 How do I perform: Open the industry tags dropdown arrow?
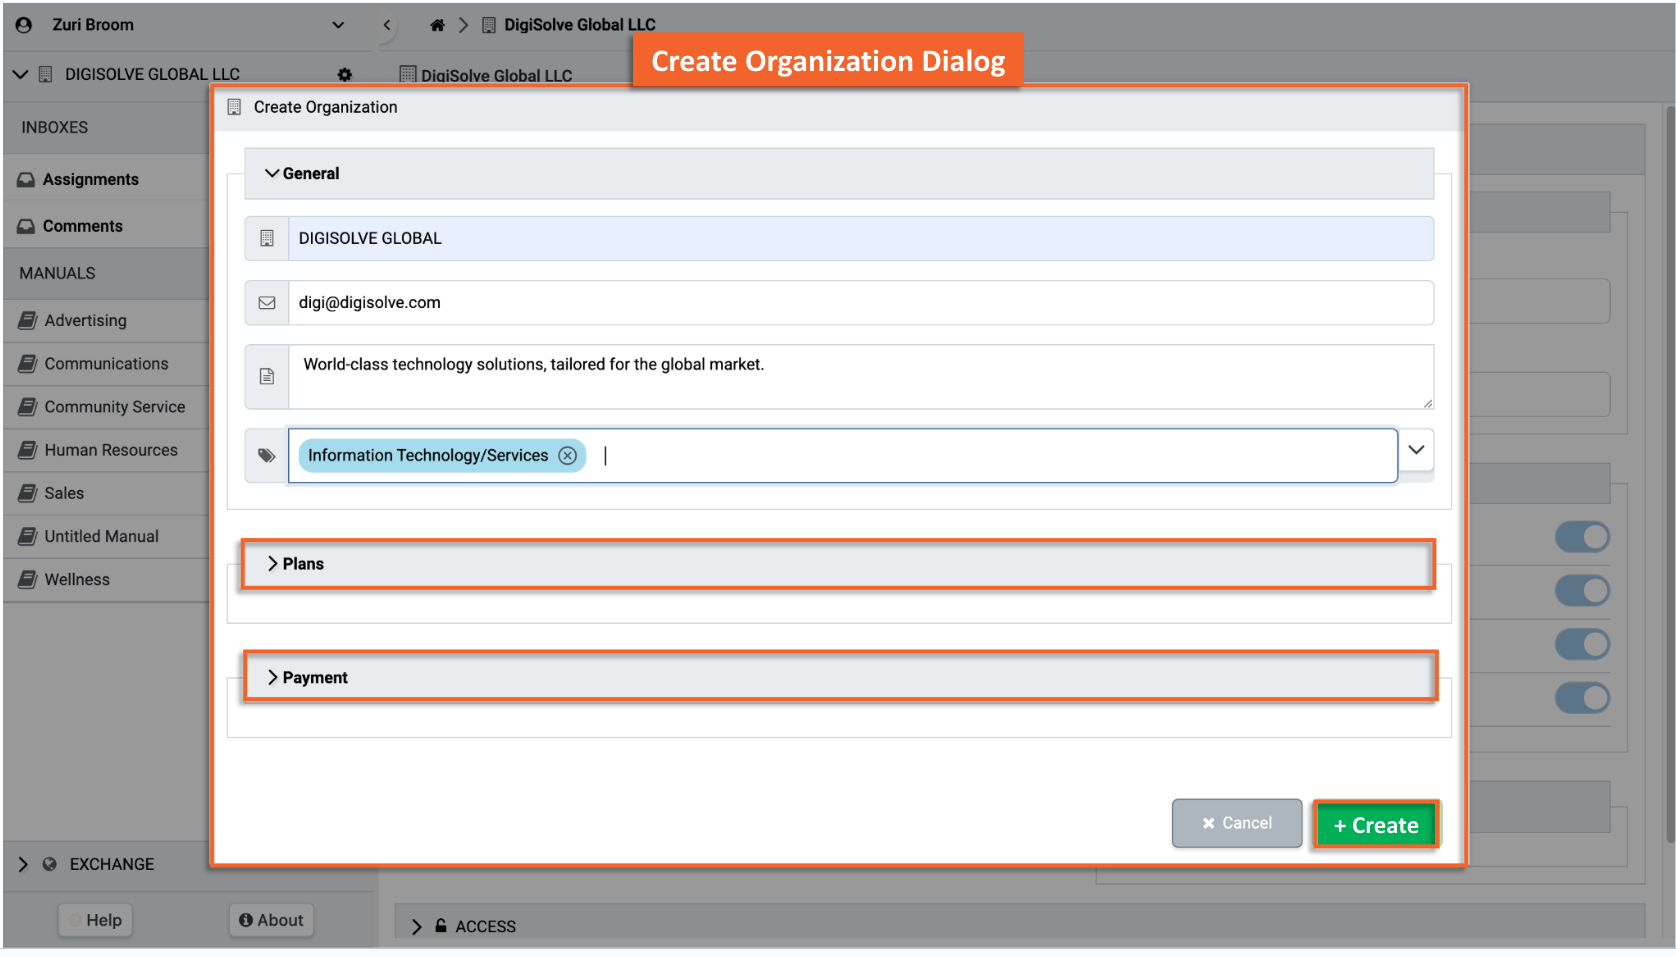[x=1416, y=450]
